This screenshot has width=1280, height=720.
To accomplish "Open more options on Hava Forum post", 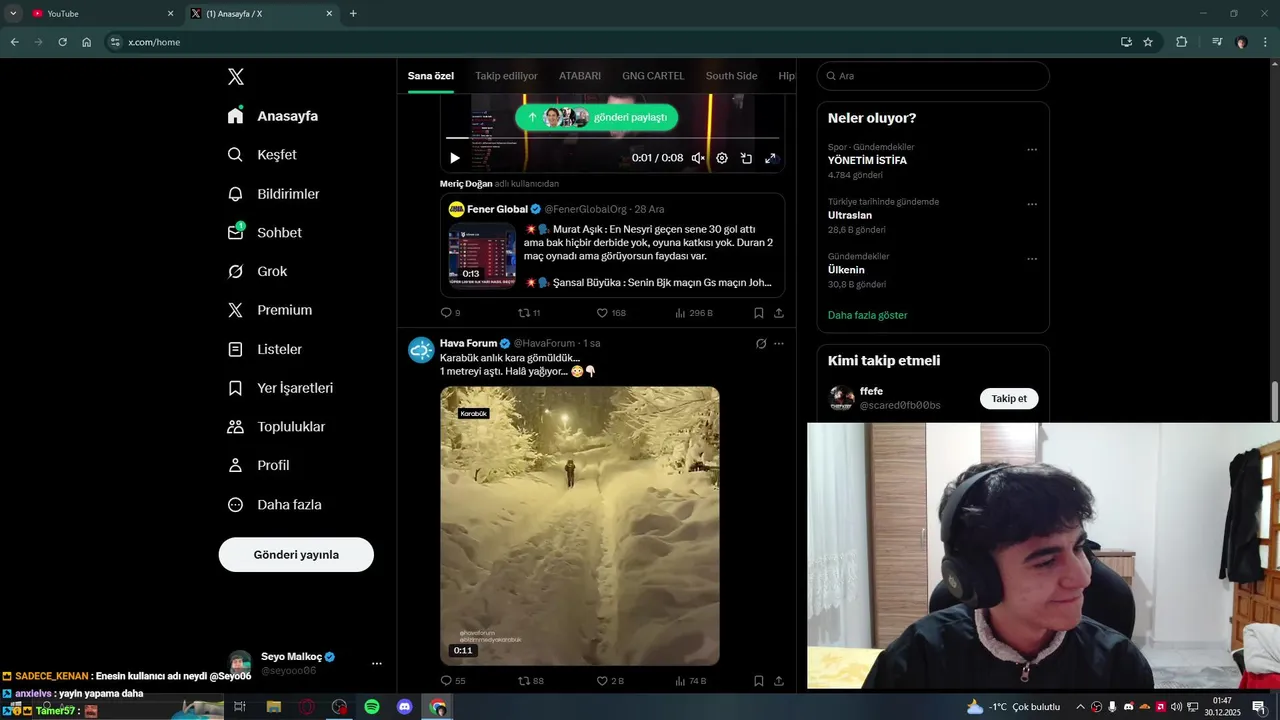I will pyautogui.click(x=779, y=343).
